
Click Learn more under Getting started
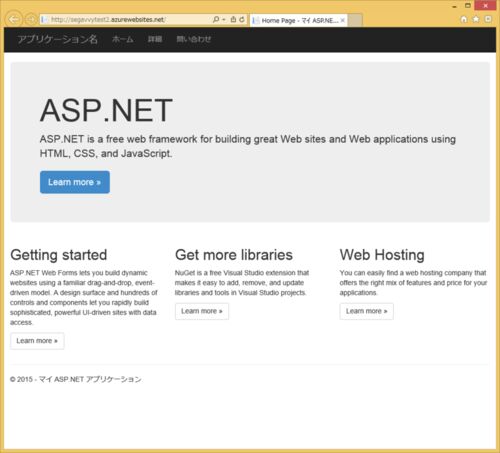pyautogui.click(x=37, y=341)
